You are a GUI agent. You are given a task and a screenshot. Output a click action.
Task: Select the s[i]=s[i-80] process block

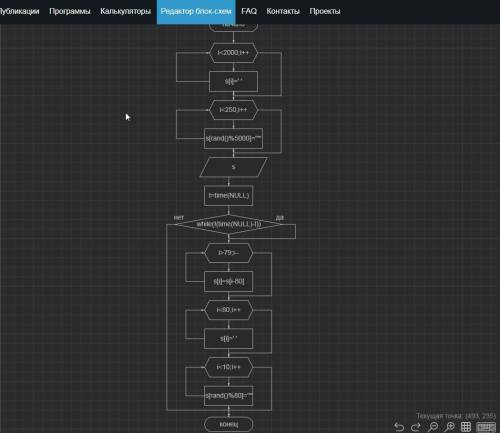pyautogui.click(x=229, y=282)
